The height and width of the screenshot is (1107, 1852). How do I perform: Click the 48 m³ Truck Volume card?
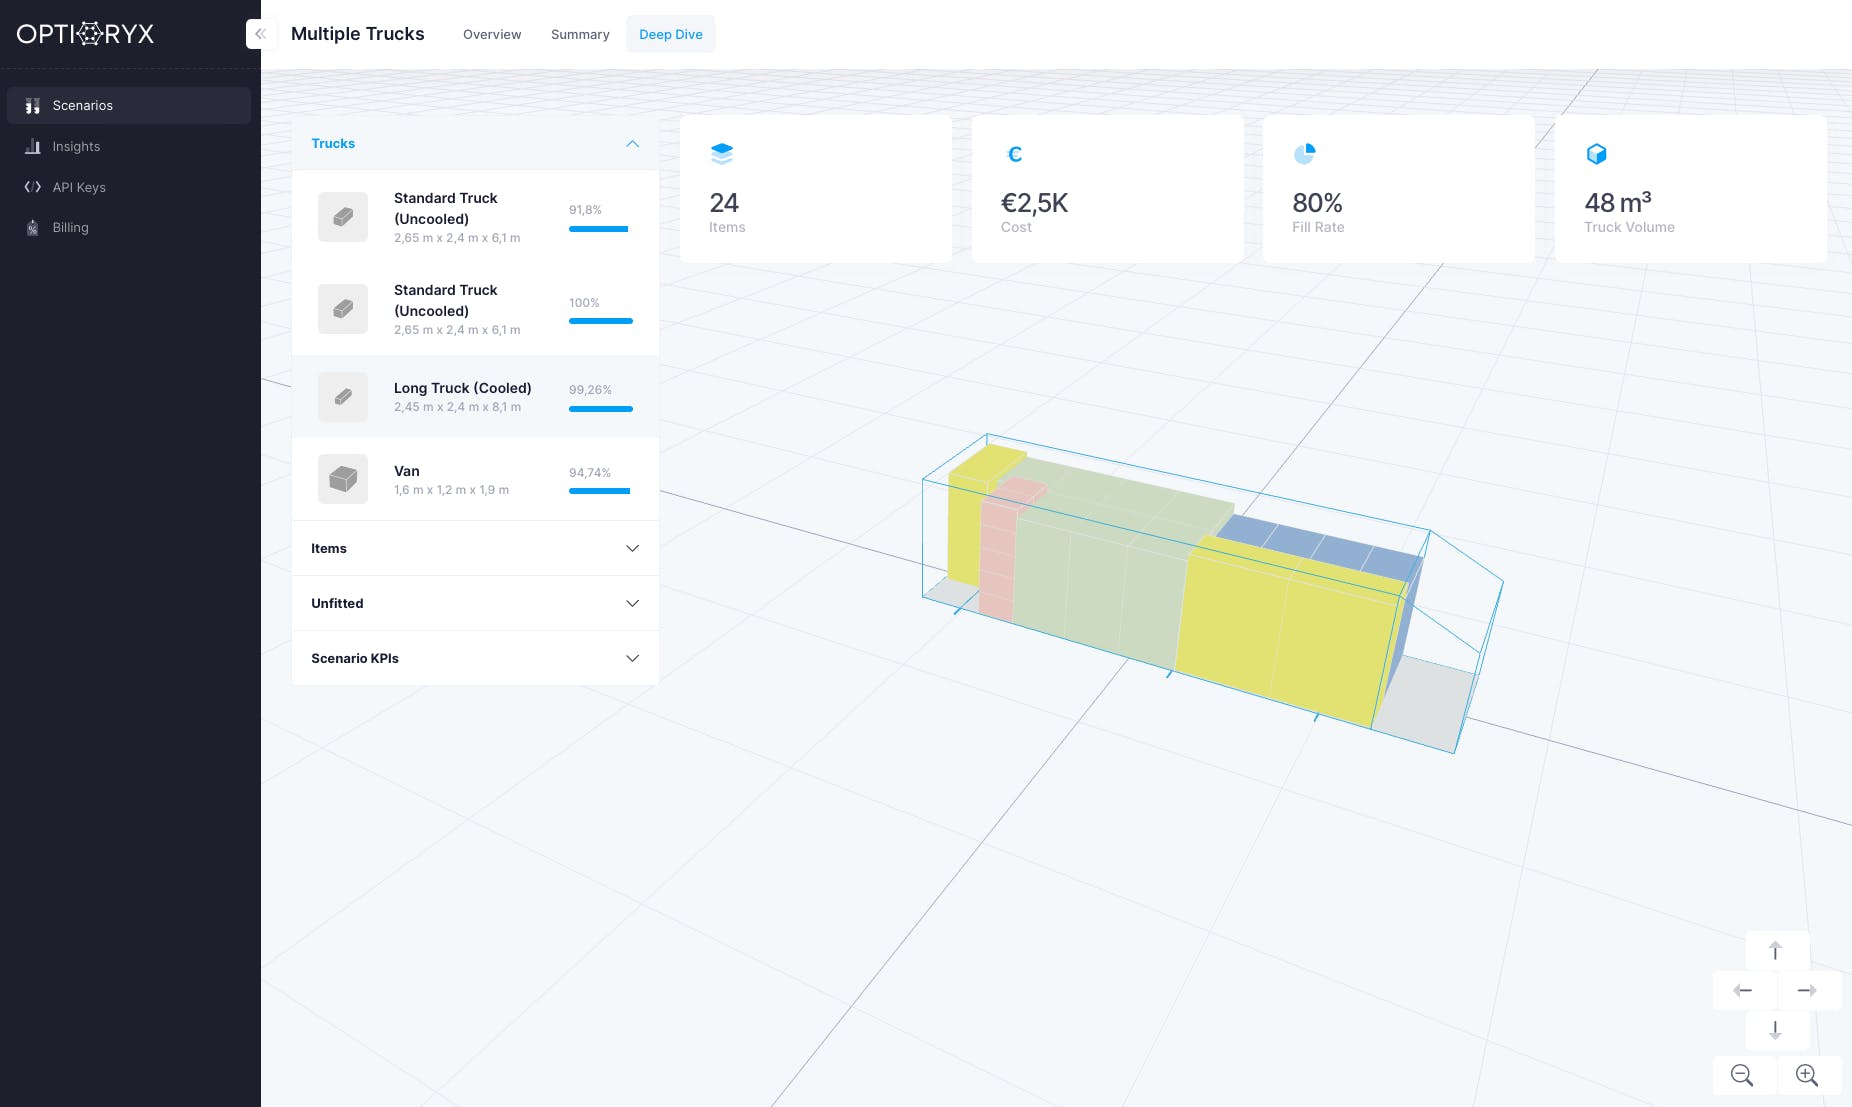pyautogui.click(x=1691, y=189)
